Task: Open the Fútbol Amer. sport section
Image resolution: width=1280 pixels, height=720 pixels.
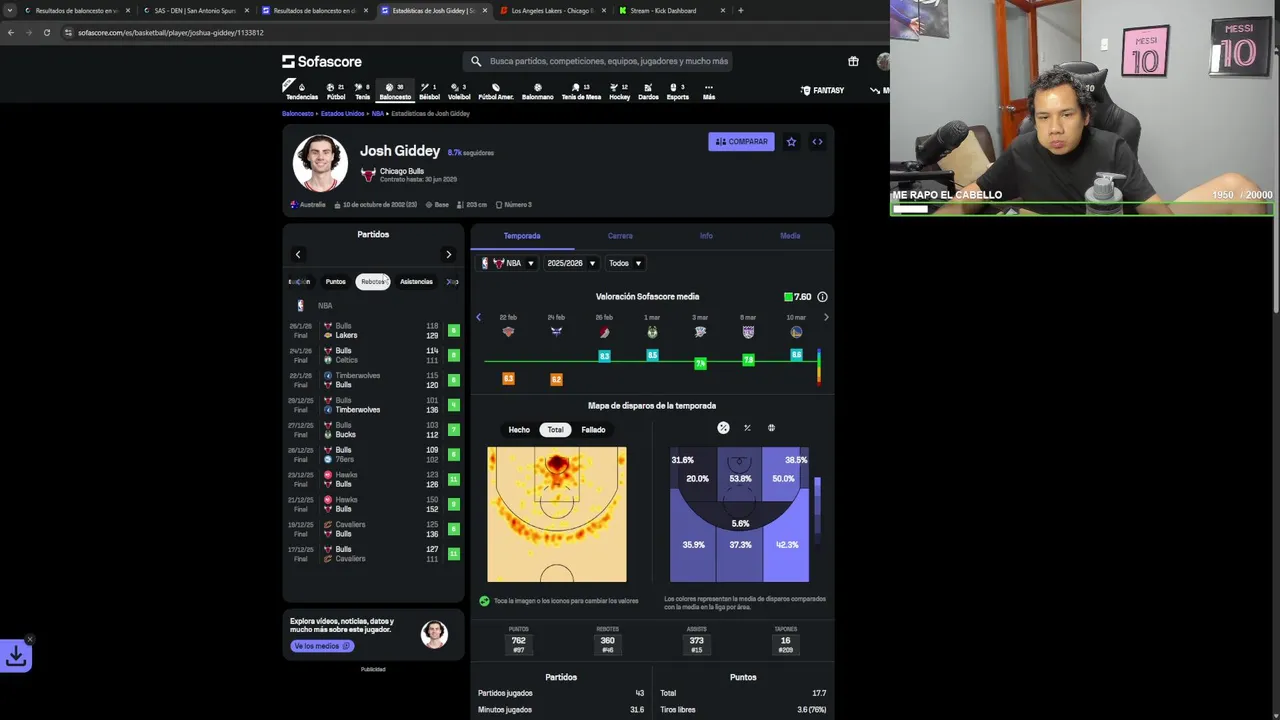Action: tap(496, 91)
